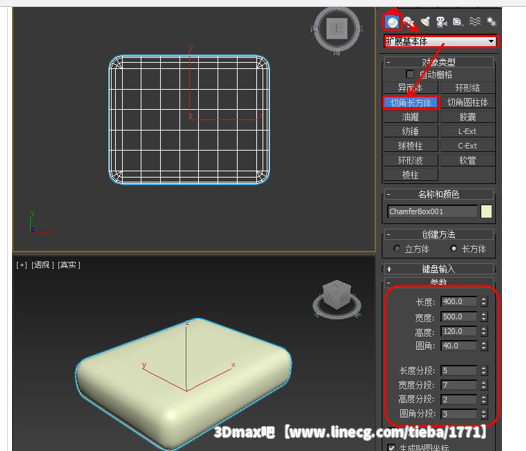This screenshot has height=451, width=526.
Task: Open the Space Warps wave icon
Action: pyautogui.click(x=475, y=22)
